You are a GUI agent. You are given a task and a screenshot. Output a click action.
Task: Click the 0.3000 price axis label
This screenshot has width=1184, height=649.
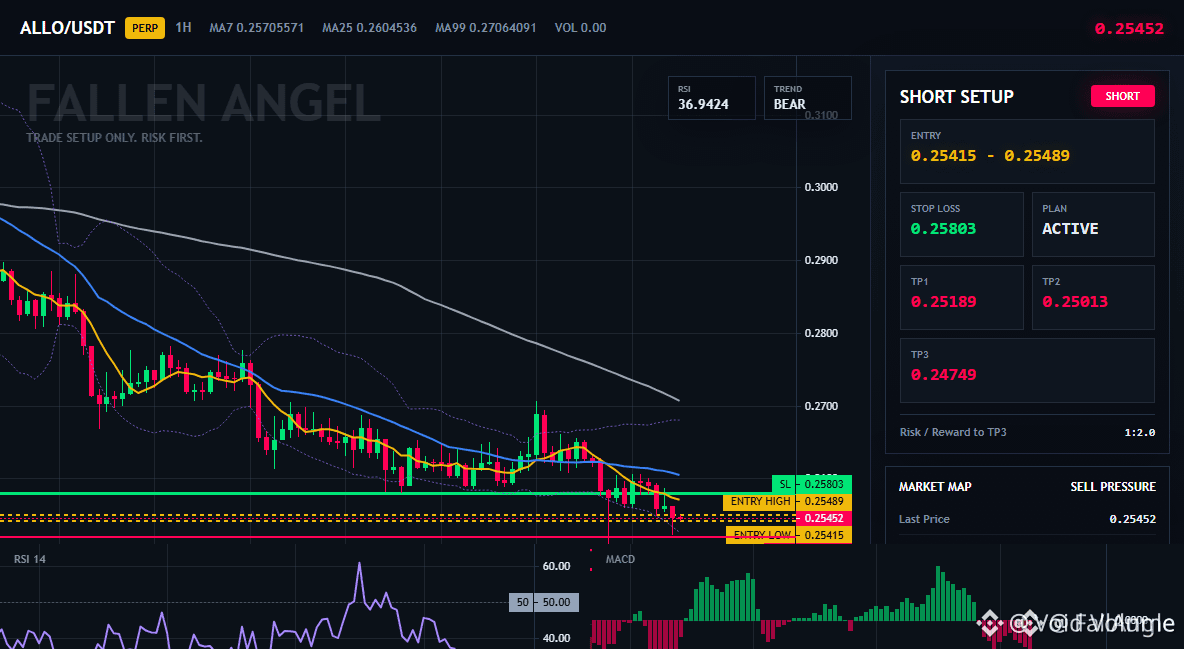[x=821, y=187]
